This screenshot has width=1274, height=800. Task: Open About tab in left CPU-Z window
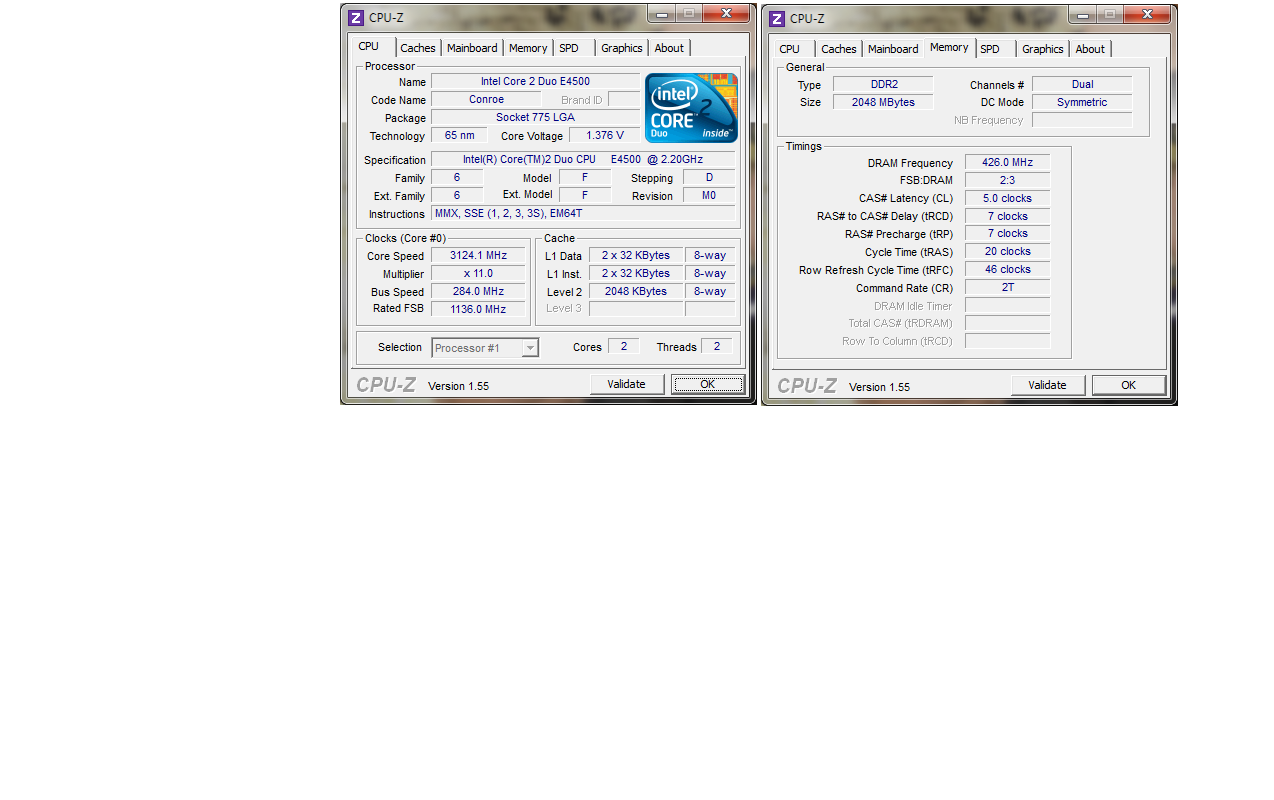[x=669, y=48]
